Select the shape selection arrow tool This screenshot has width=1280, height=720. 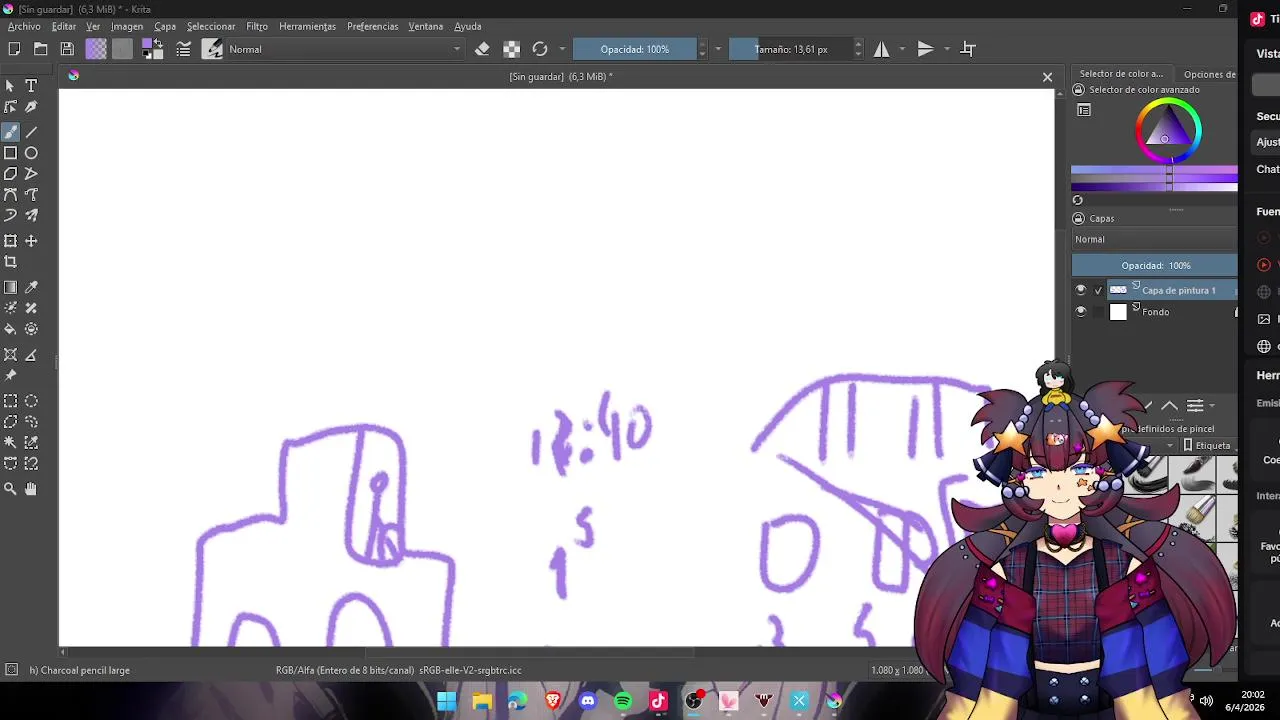[10, 86]
